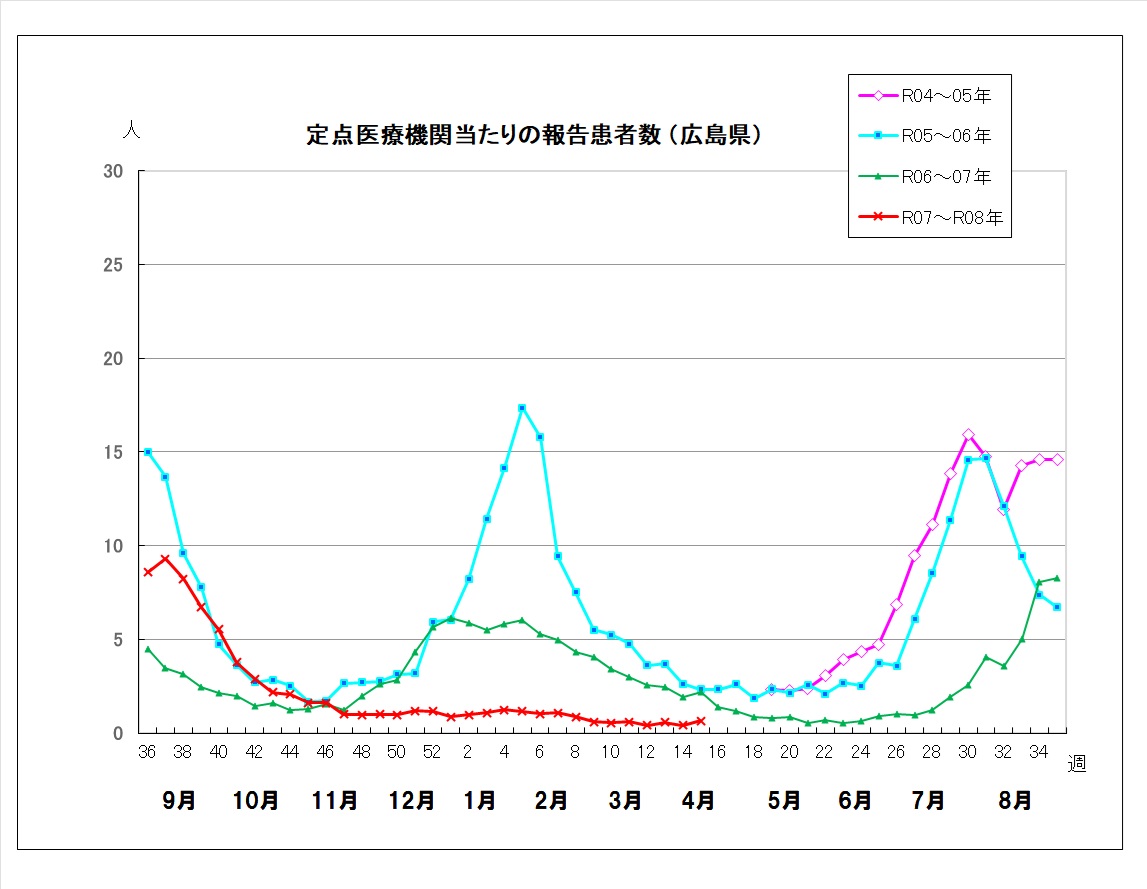Click the last red data point at week 15
The image size is (1147, 889).
(x=700, y=720)
